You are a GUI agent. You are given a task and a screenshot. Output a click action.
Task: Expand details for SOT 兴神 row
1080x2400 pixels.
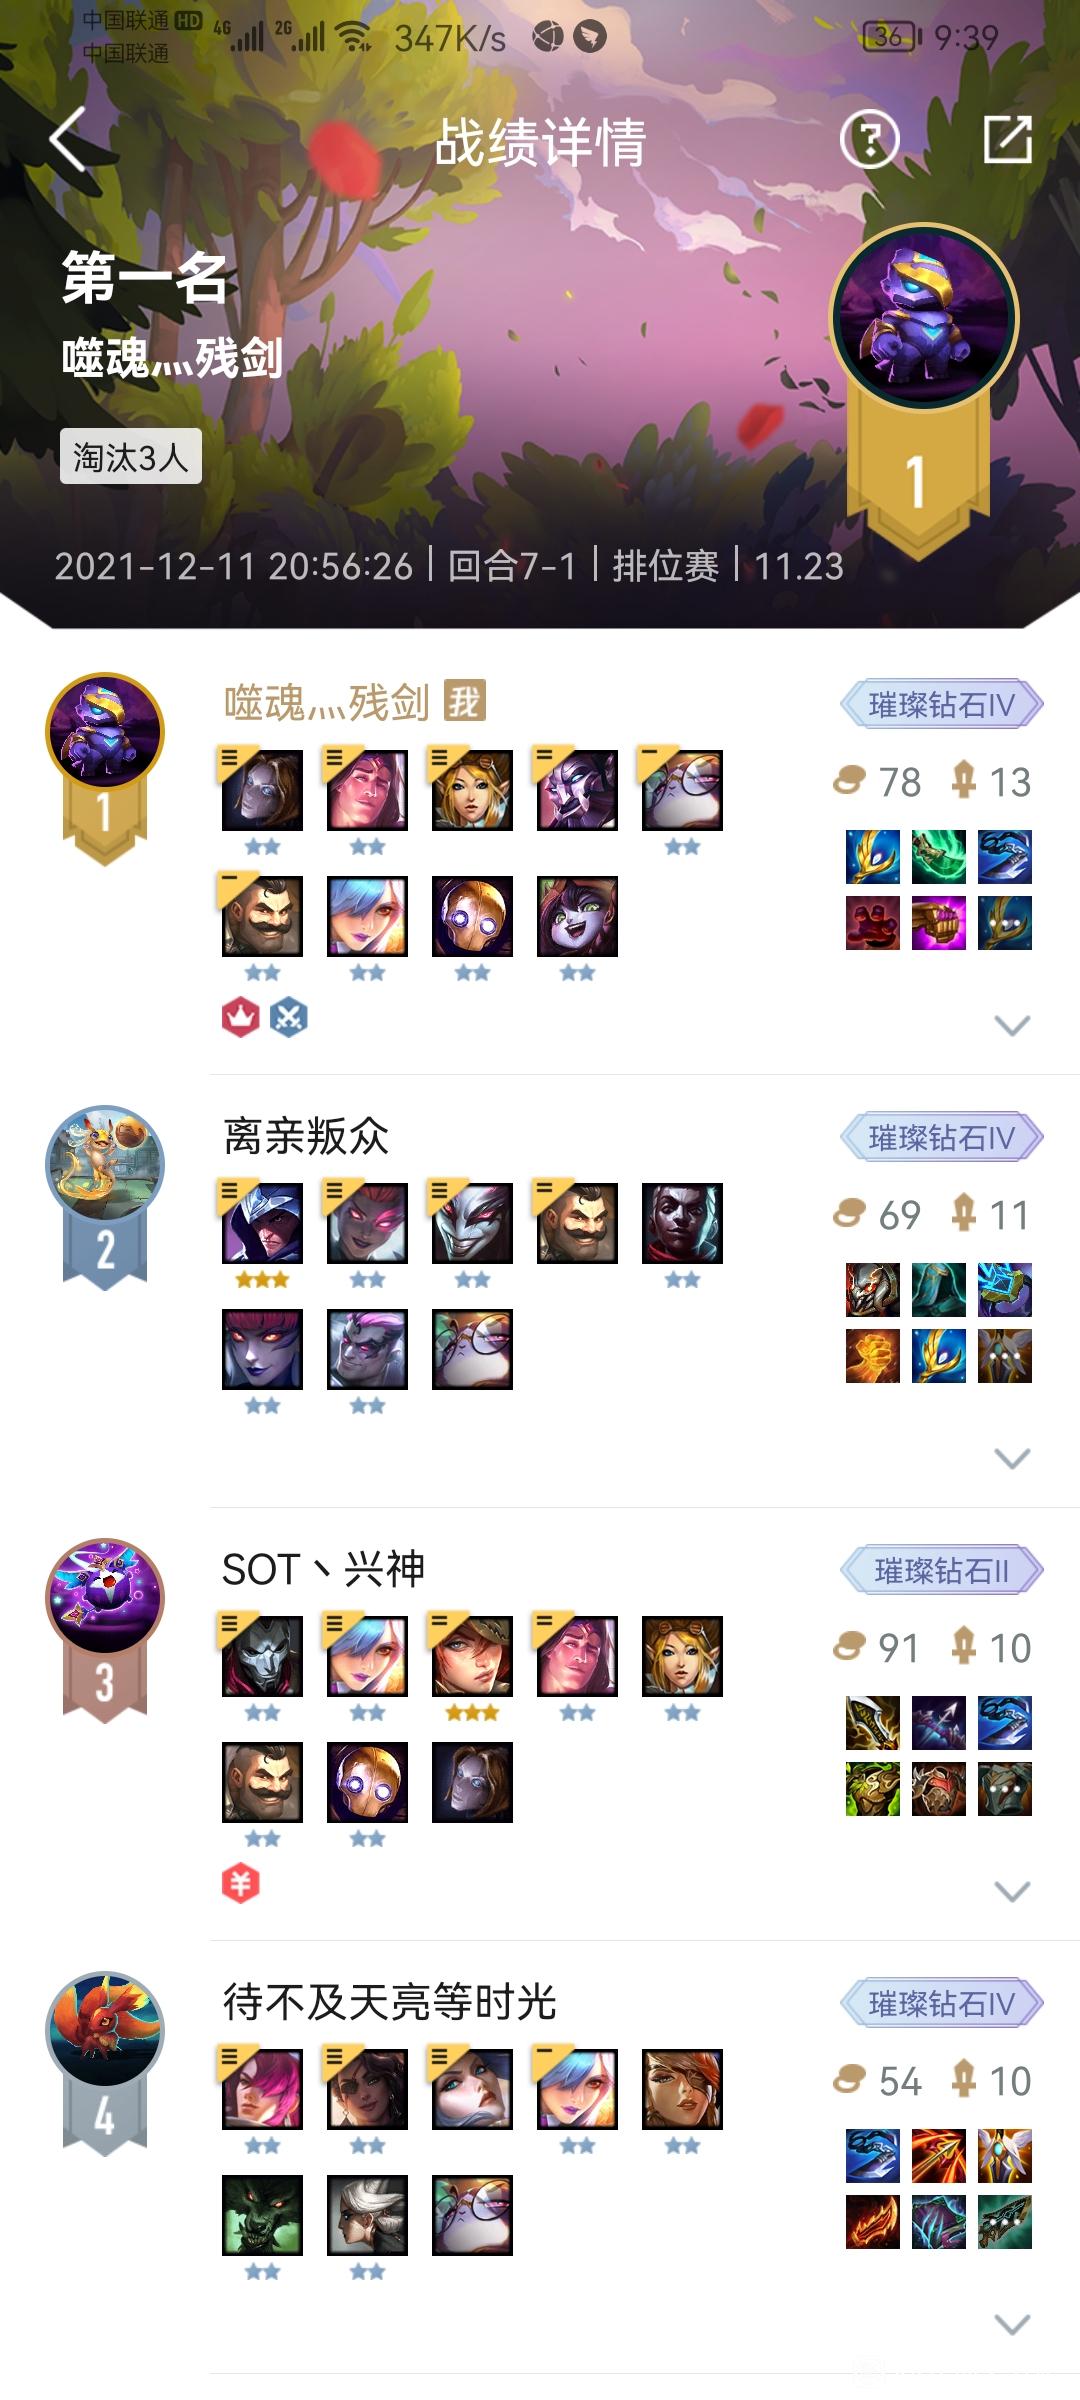[1012, 1891]
